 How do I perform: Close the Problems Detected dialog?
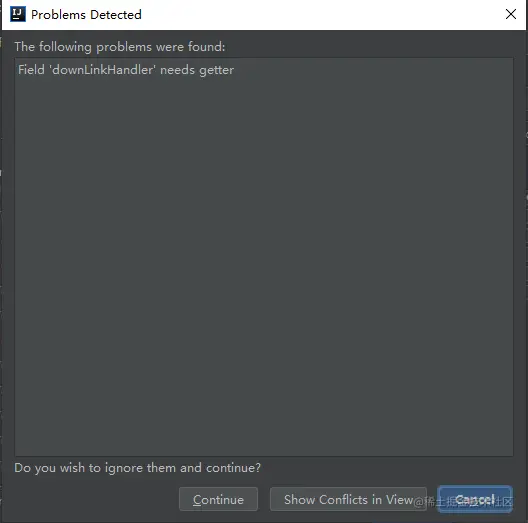coord(510,14)
